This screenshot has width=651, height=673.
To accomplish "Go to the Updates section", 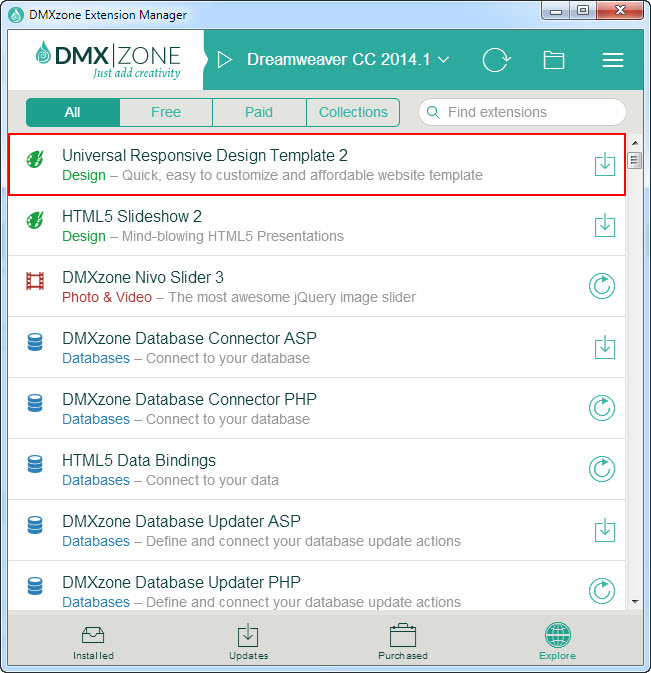I will [248, 643].
